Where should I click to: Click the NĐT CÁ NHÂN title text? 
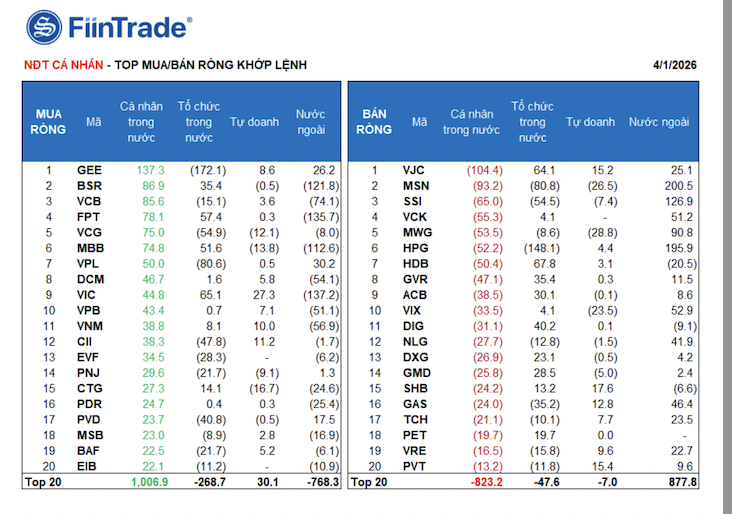click(x=62, y=65)
